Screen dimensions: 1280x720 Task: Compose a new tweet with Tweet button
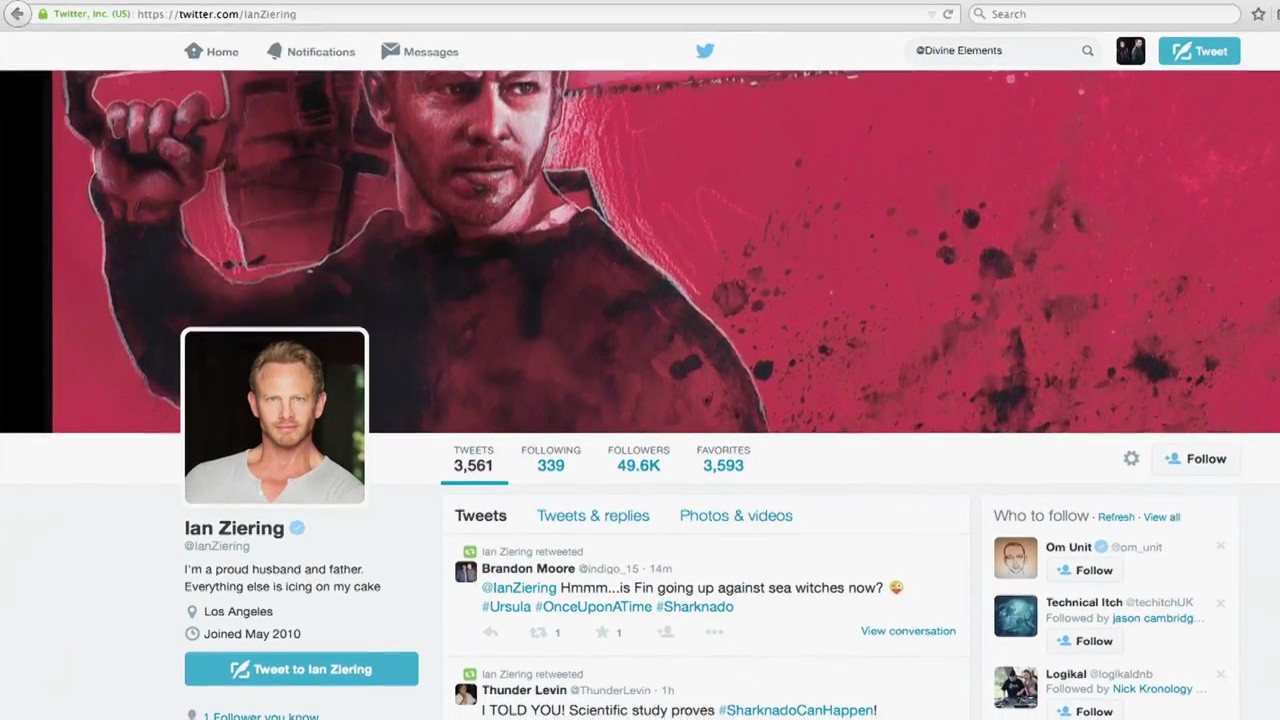click(x=1199, y=51)
